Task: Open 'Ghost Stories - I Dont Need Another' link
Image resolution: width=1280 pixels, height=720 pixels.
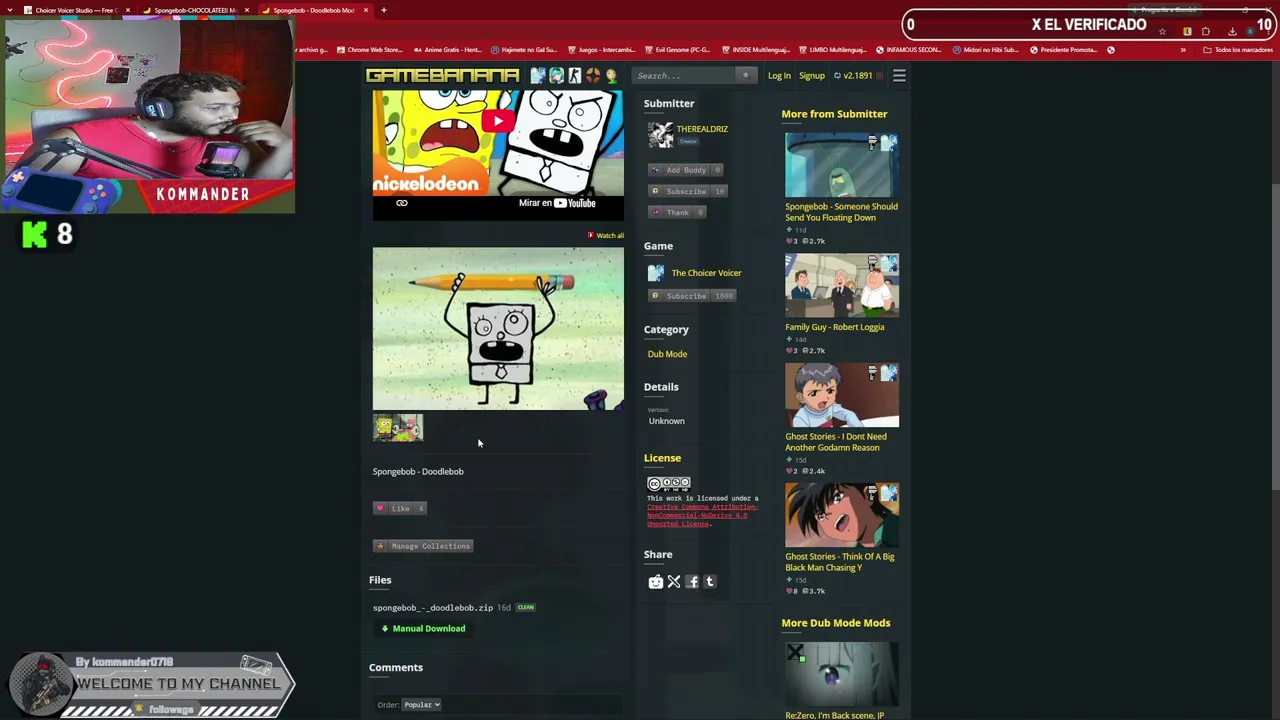Action: point(836,442)
